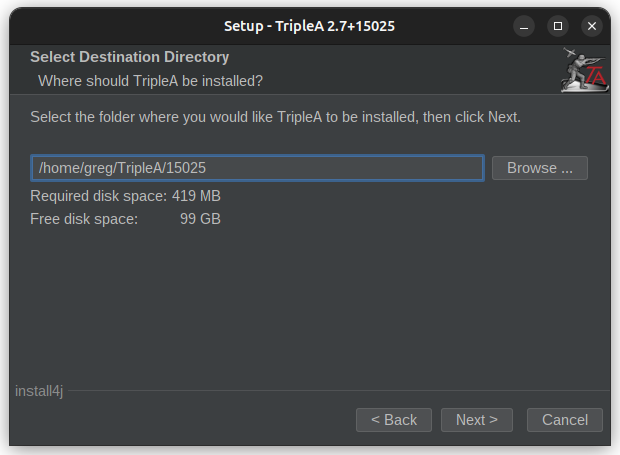Return to previous step with < Back
Viewport: 620px width, 455px height.
[394, 420]
